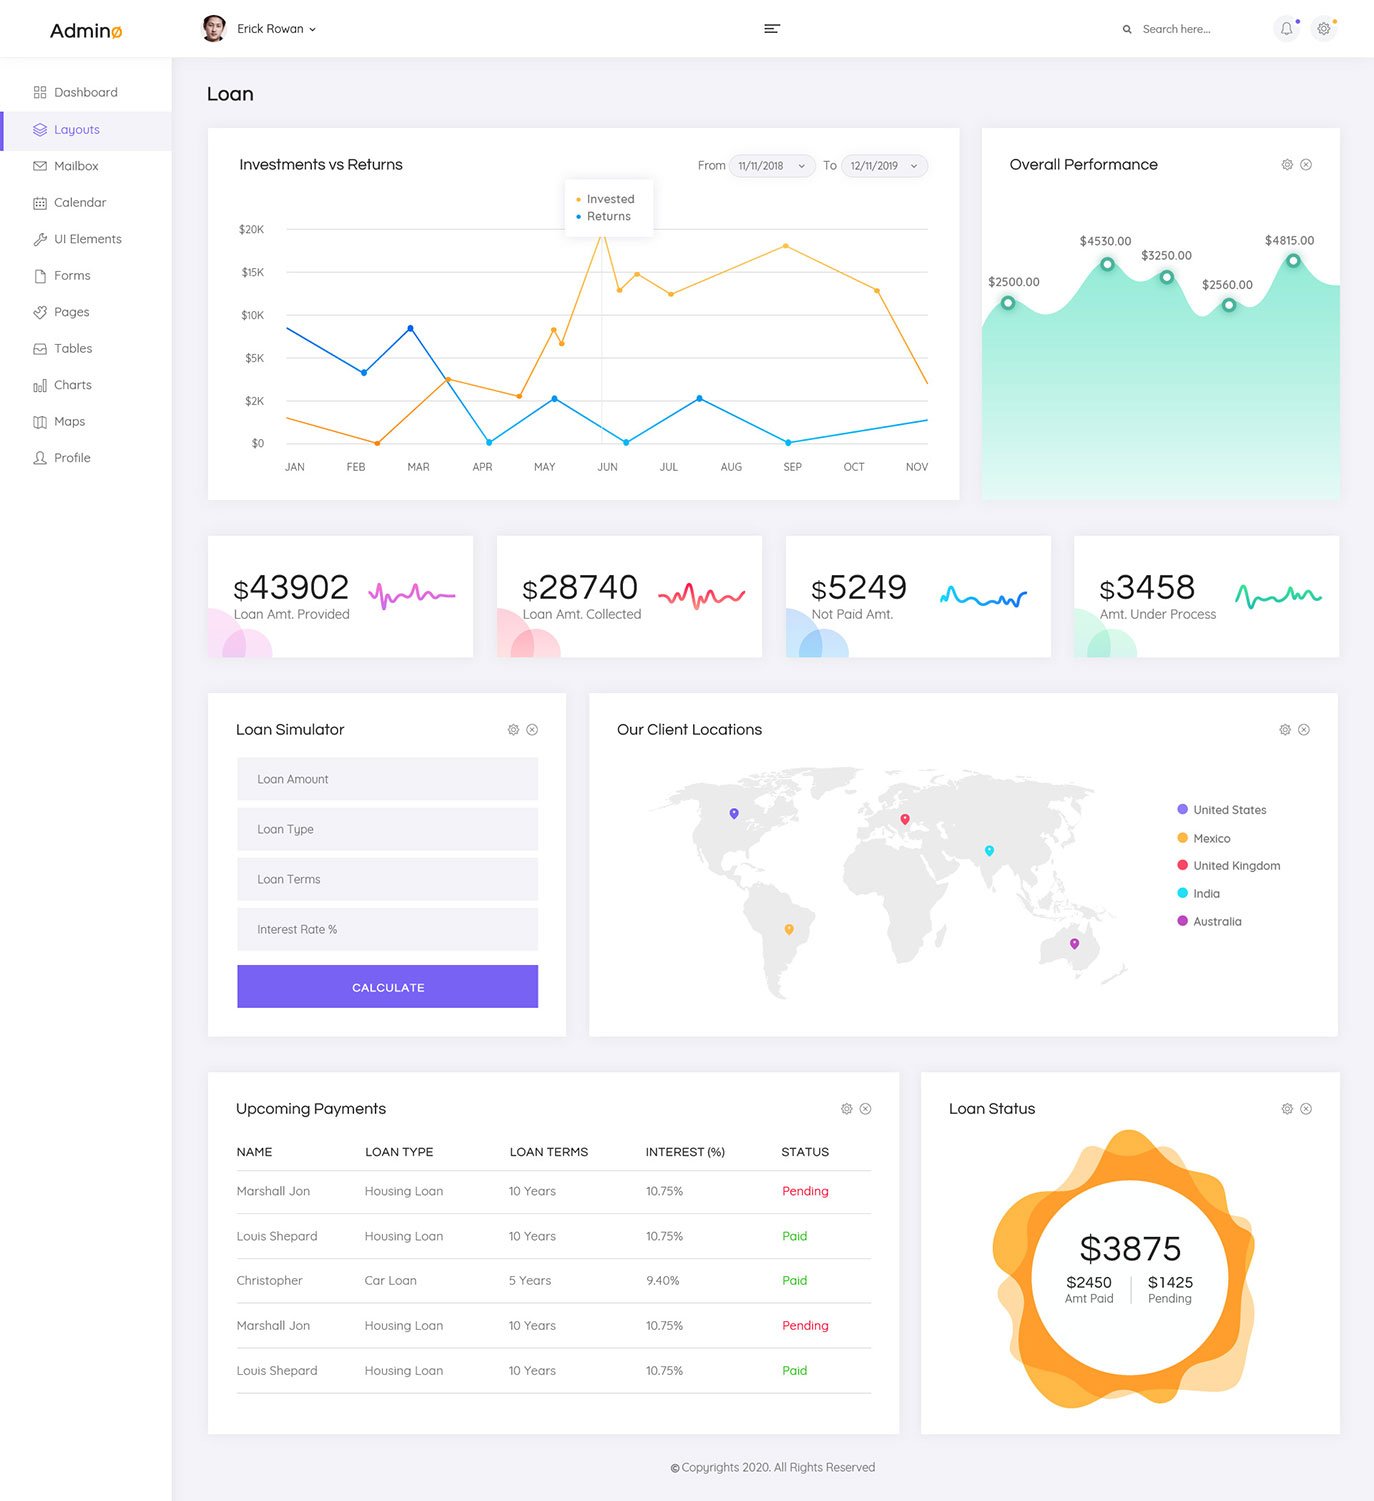
Task: Open Mailbox from the sidebar
Action: pyautogui.click(x=76, y=166)
